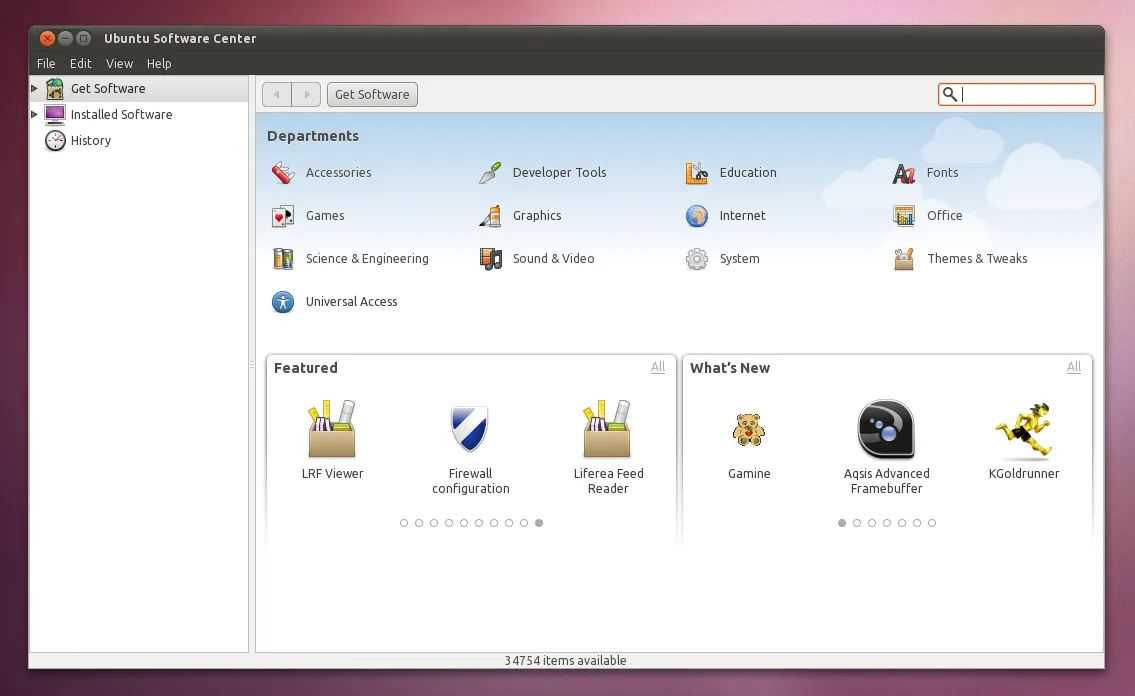Select second pagination dot in What's New
This screenshot has height=696, width=1135.
857,523
